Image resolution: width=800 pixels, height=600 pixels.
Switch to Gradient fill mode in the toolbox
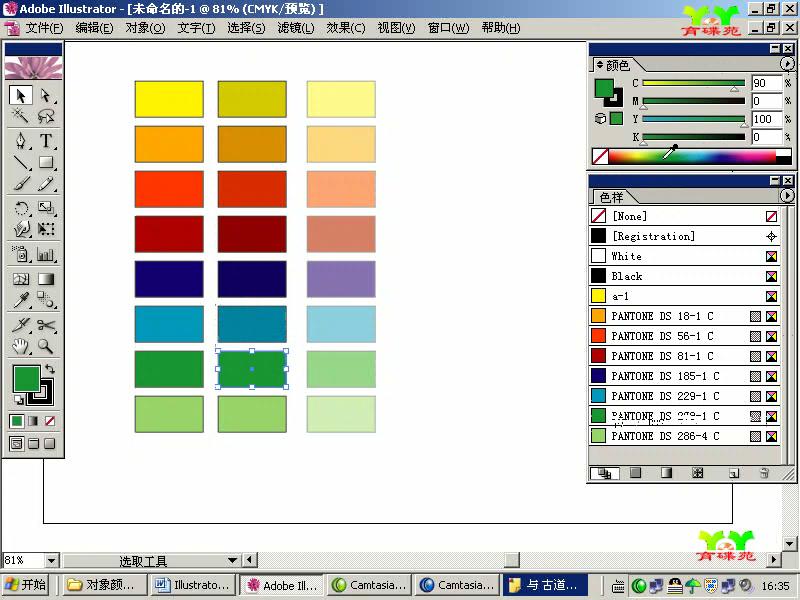(x=33, y=421)
